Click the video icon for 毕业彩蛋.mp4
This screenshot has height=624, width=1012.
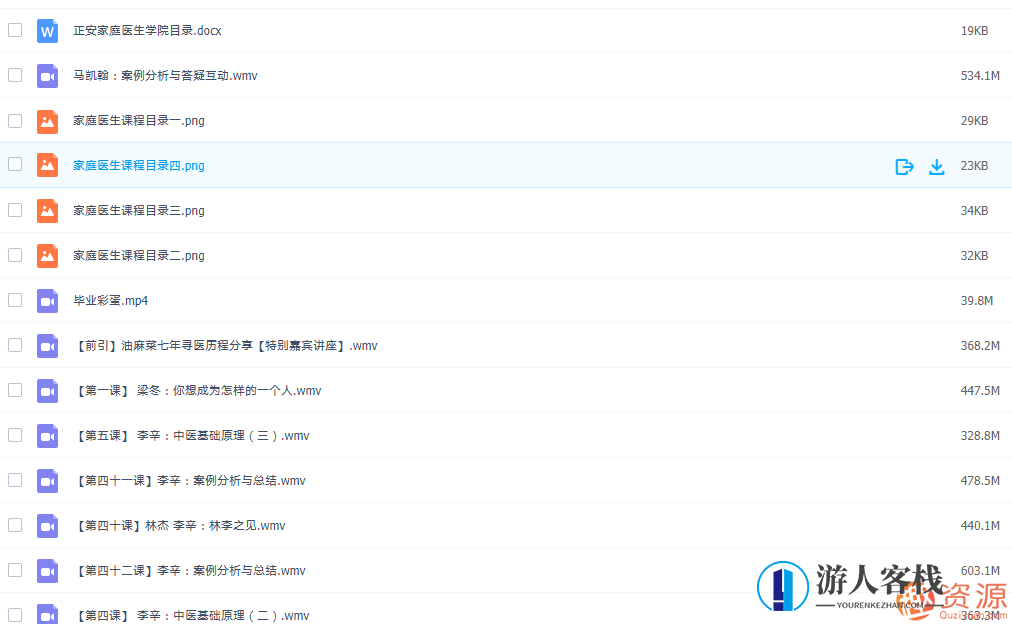pyautogui.click(x=47, y=300)
